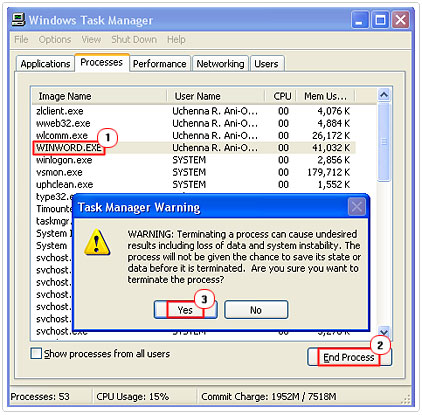Close the Windows Task Manager window

coord(400,20)
